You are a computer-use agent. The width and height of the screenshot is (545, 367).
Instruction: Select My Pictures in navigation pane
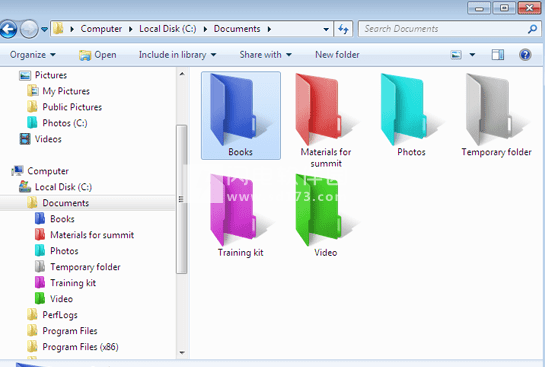click(66, 91)
